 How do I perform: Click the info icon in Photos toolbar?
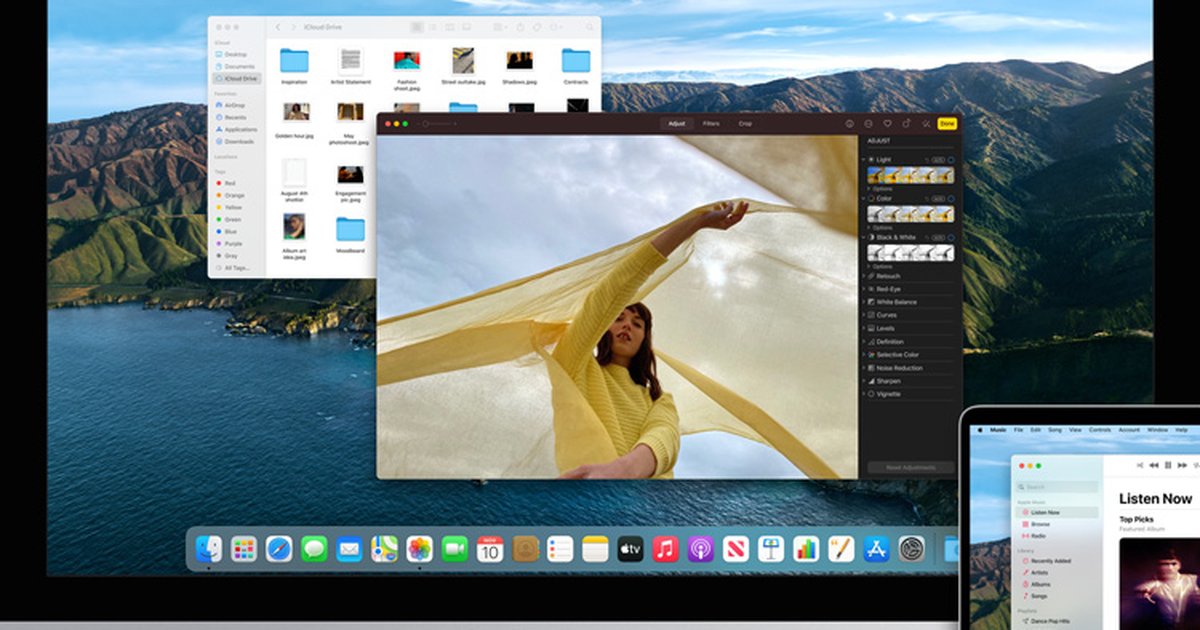(849, 124)
